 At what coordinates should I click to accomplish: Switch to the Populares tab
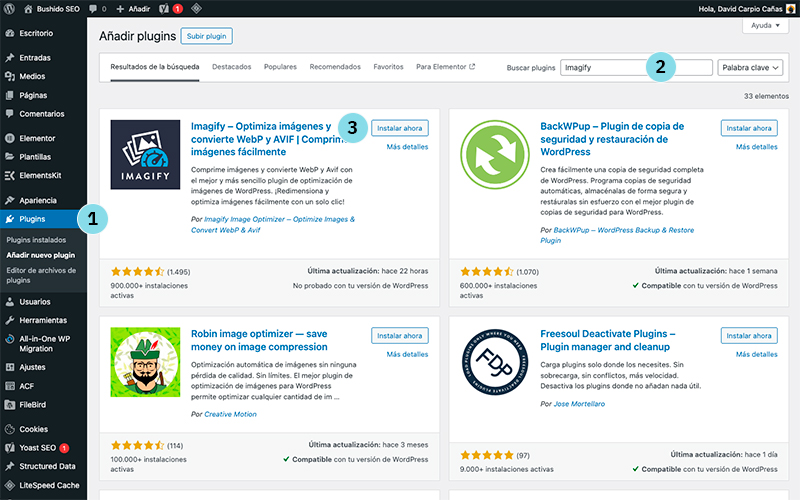(280, 67)
